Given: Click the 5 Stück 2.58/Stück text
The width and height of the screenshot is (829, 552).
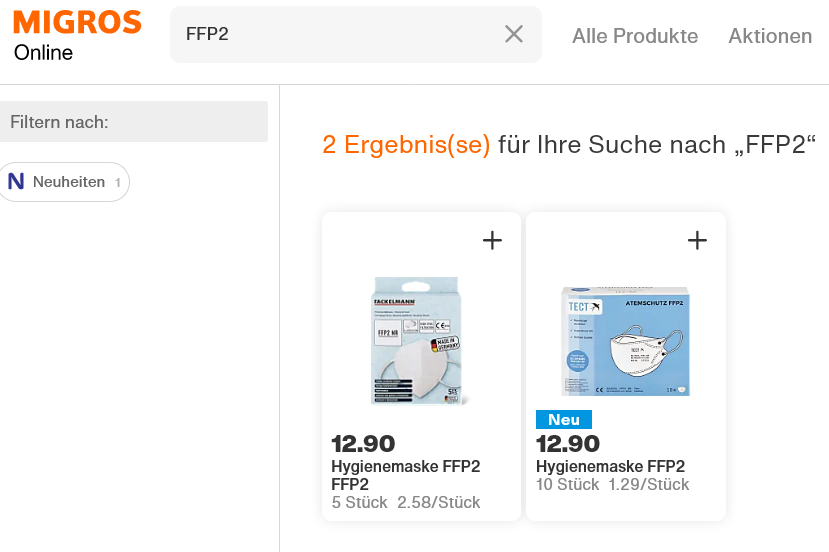Looking at the screenshot, I should tap(406, 502).
